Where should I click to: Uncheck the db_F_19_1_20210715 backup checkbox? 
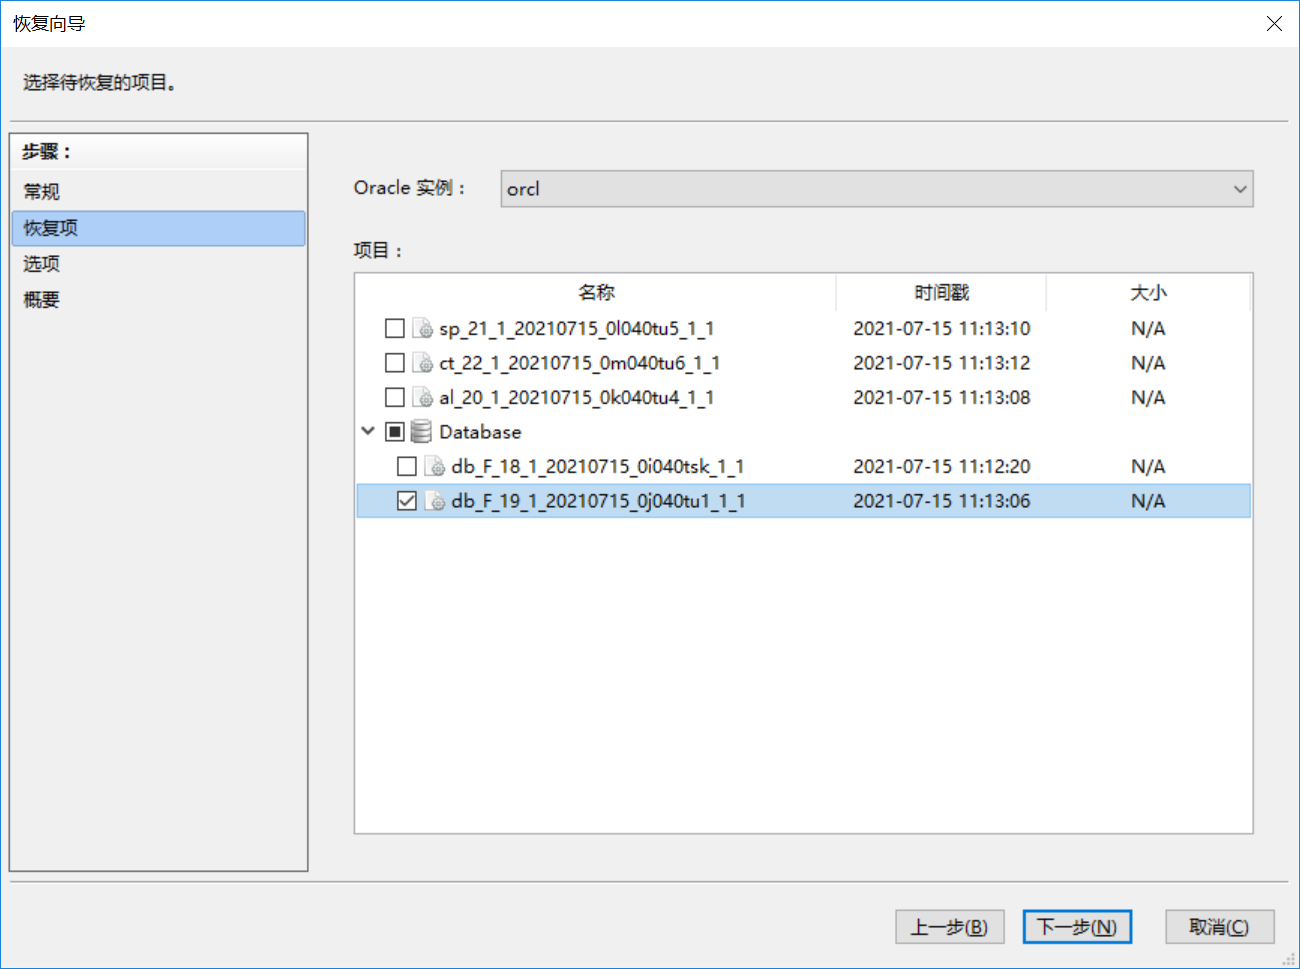click(407, 501)
